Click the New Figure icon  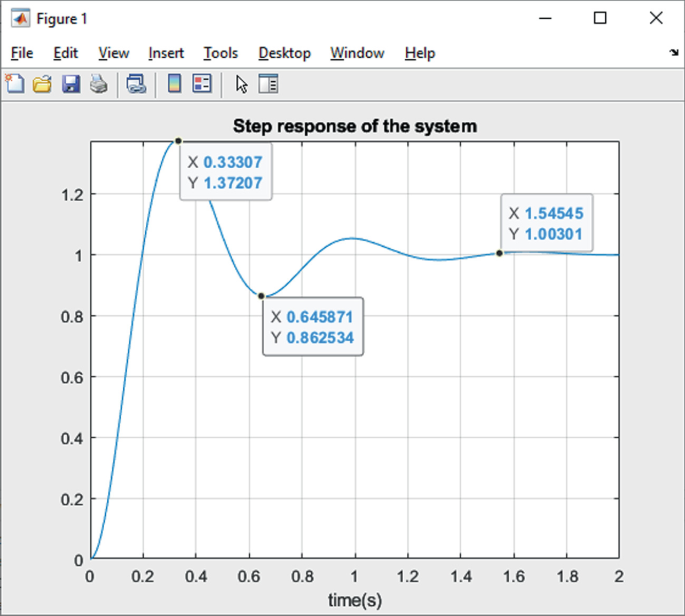[15, 83]
